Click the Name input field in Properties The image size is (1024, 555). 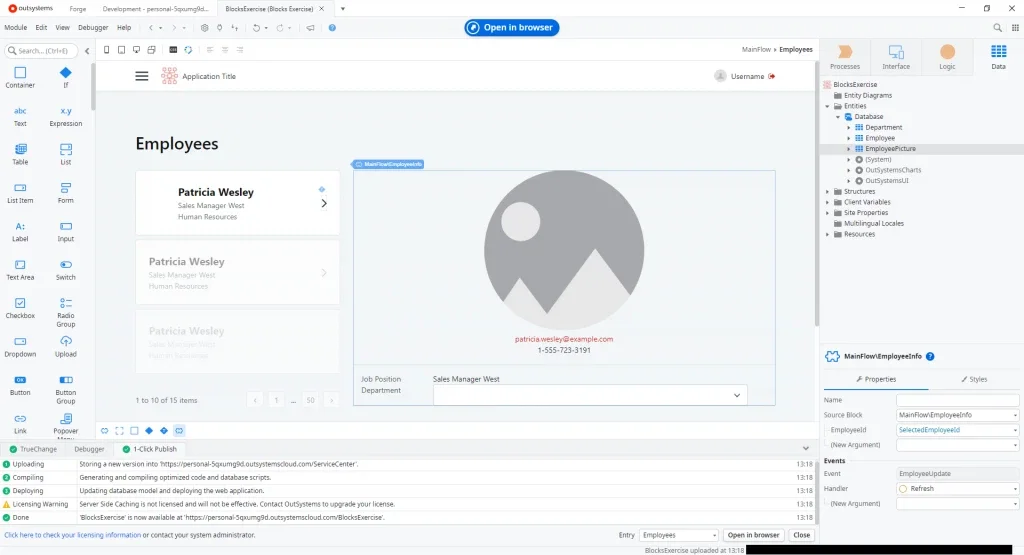click(x=957, y=400)
